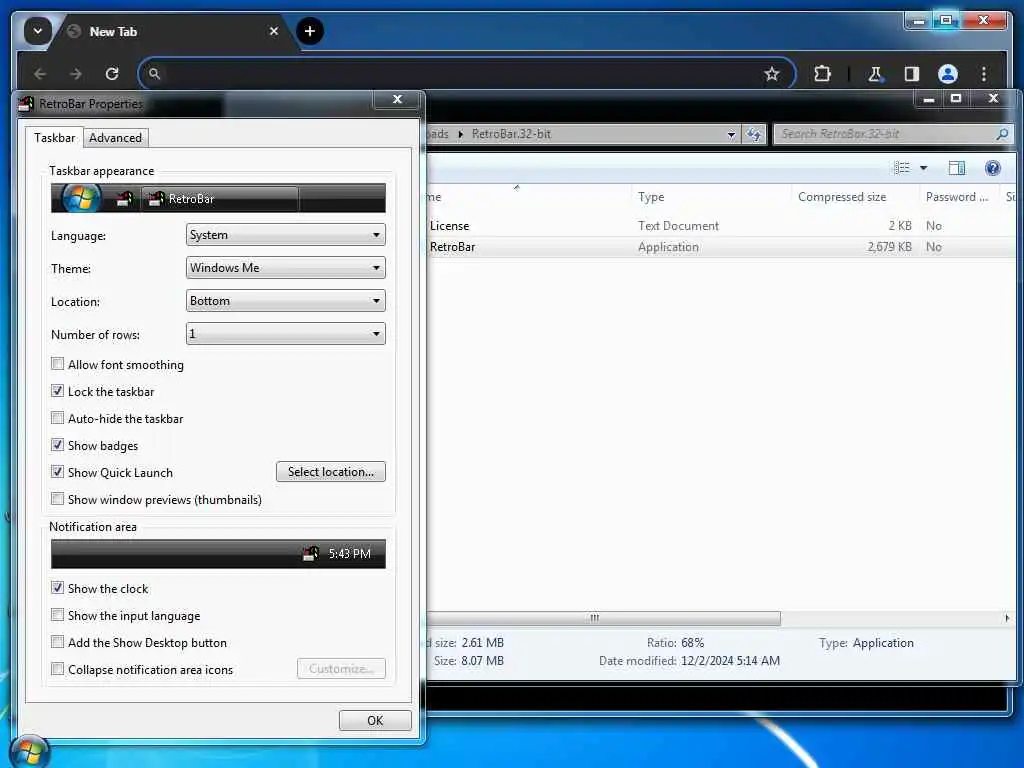The image size is (1024, 768).
Task: Open the Location dropdown showing Bottom
Action: 285,300
